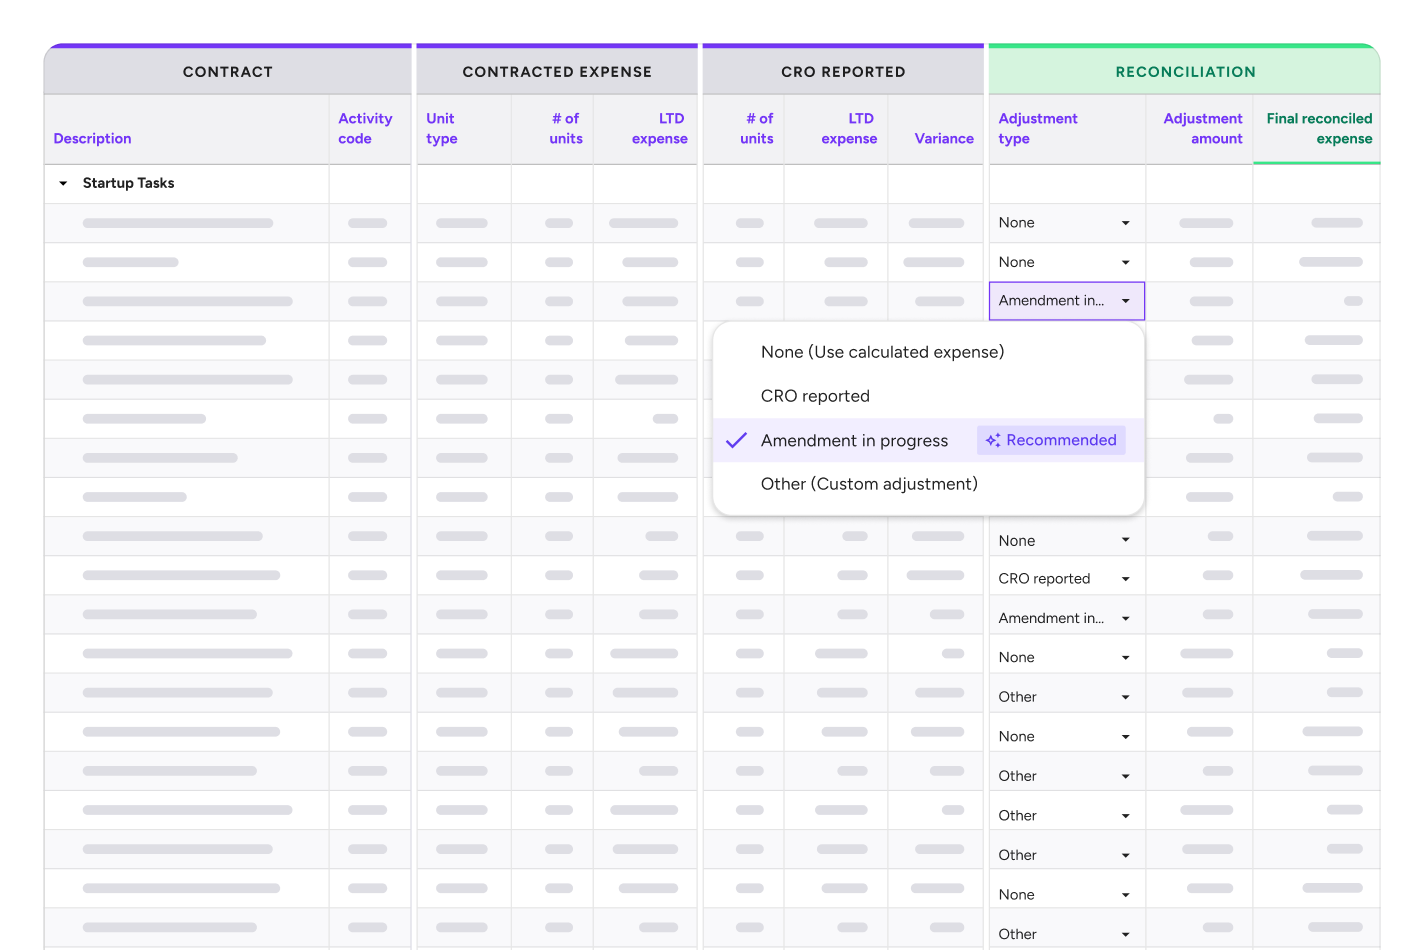Pick 'Other (Custom adjustment)' menu option
The height and width of the screenshot is (950, 1424).
(868, 484)
